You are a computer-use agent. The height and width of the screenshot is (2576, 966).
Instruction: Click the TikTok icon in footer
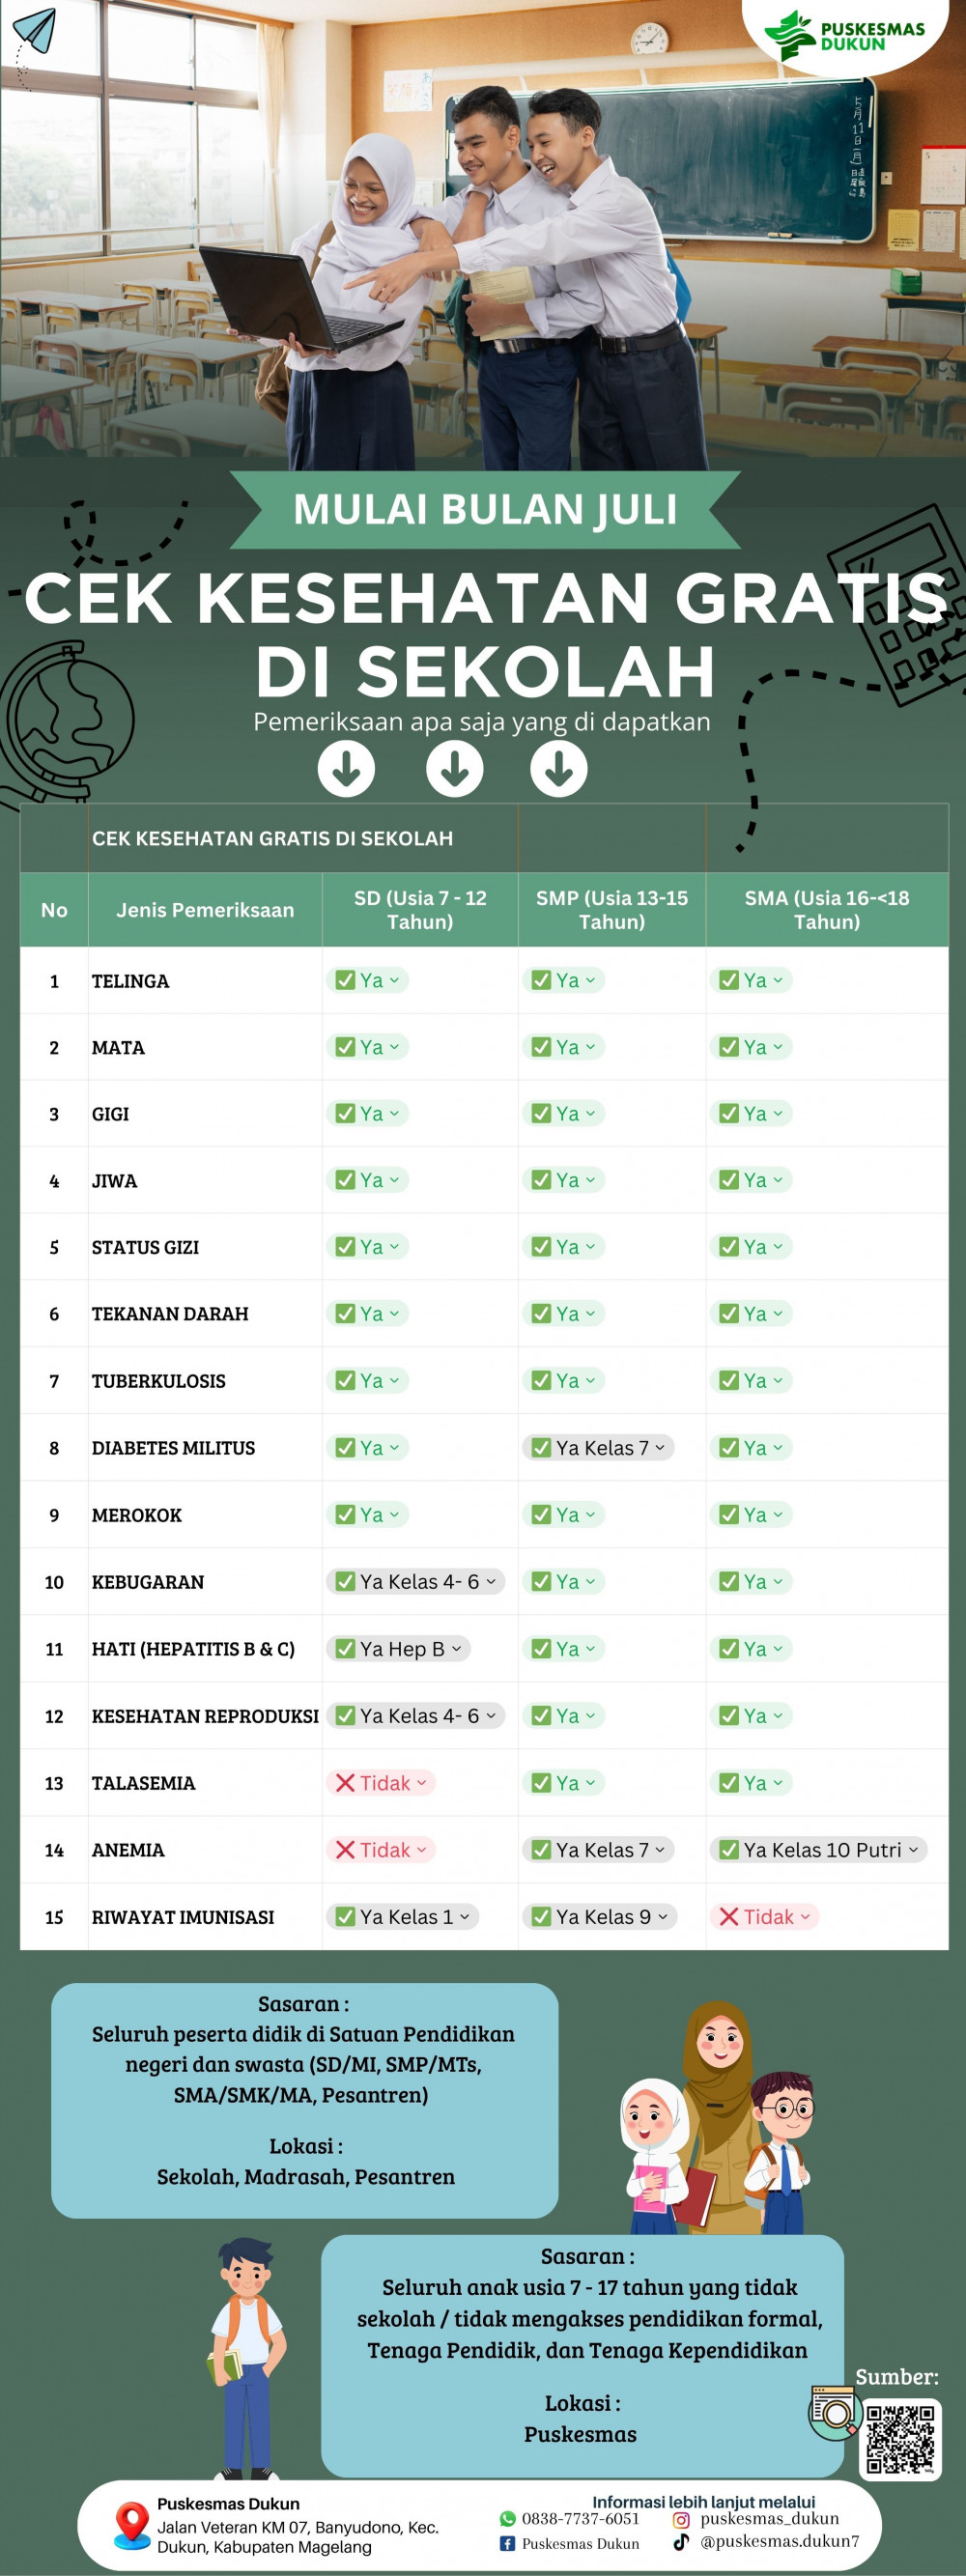681,2541
